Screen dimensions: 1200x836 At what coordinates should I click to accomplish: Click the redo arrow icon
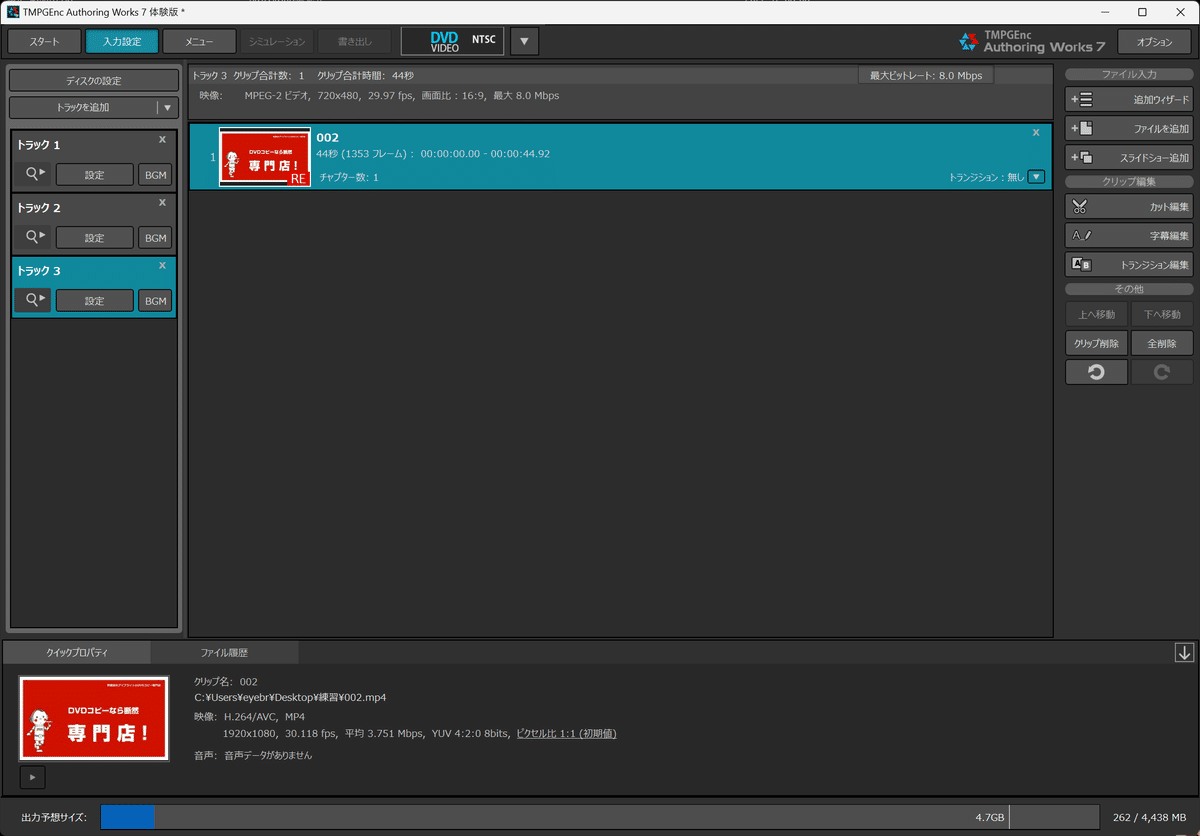coord(1160,370)
